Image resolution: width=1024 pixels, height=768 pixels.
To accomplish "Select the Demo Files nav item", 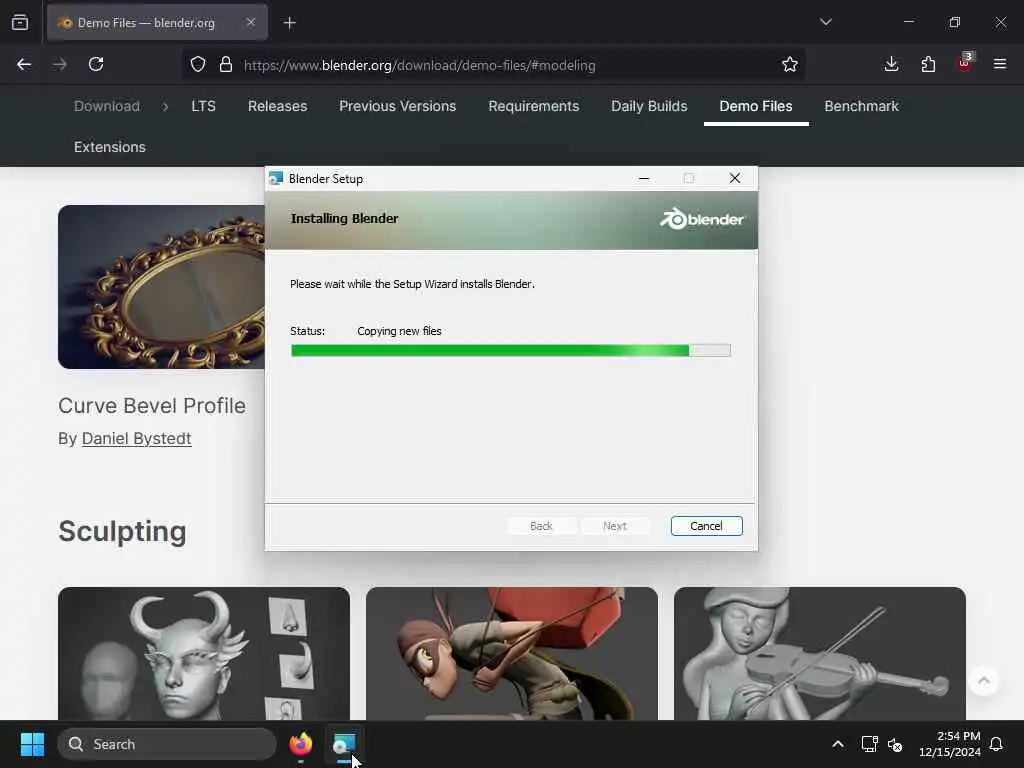I will 756,106.
